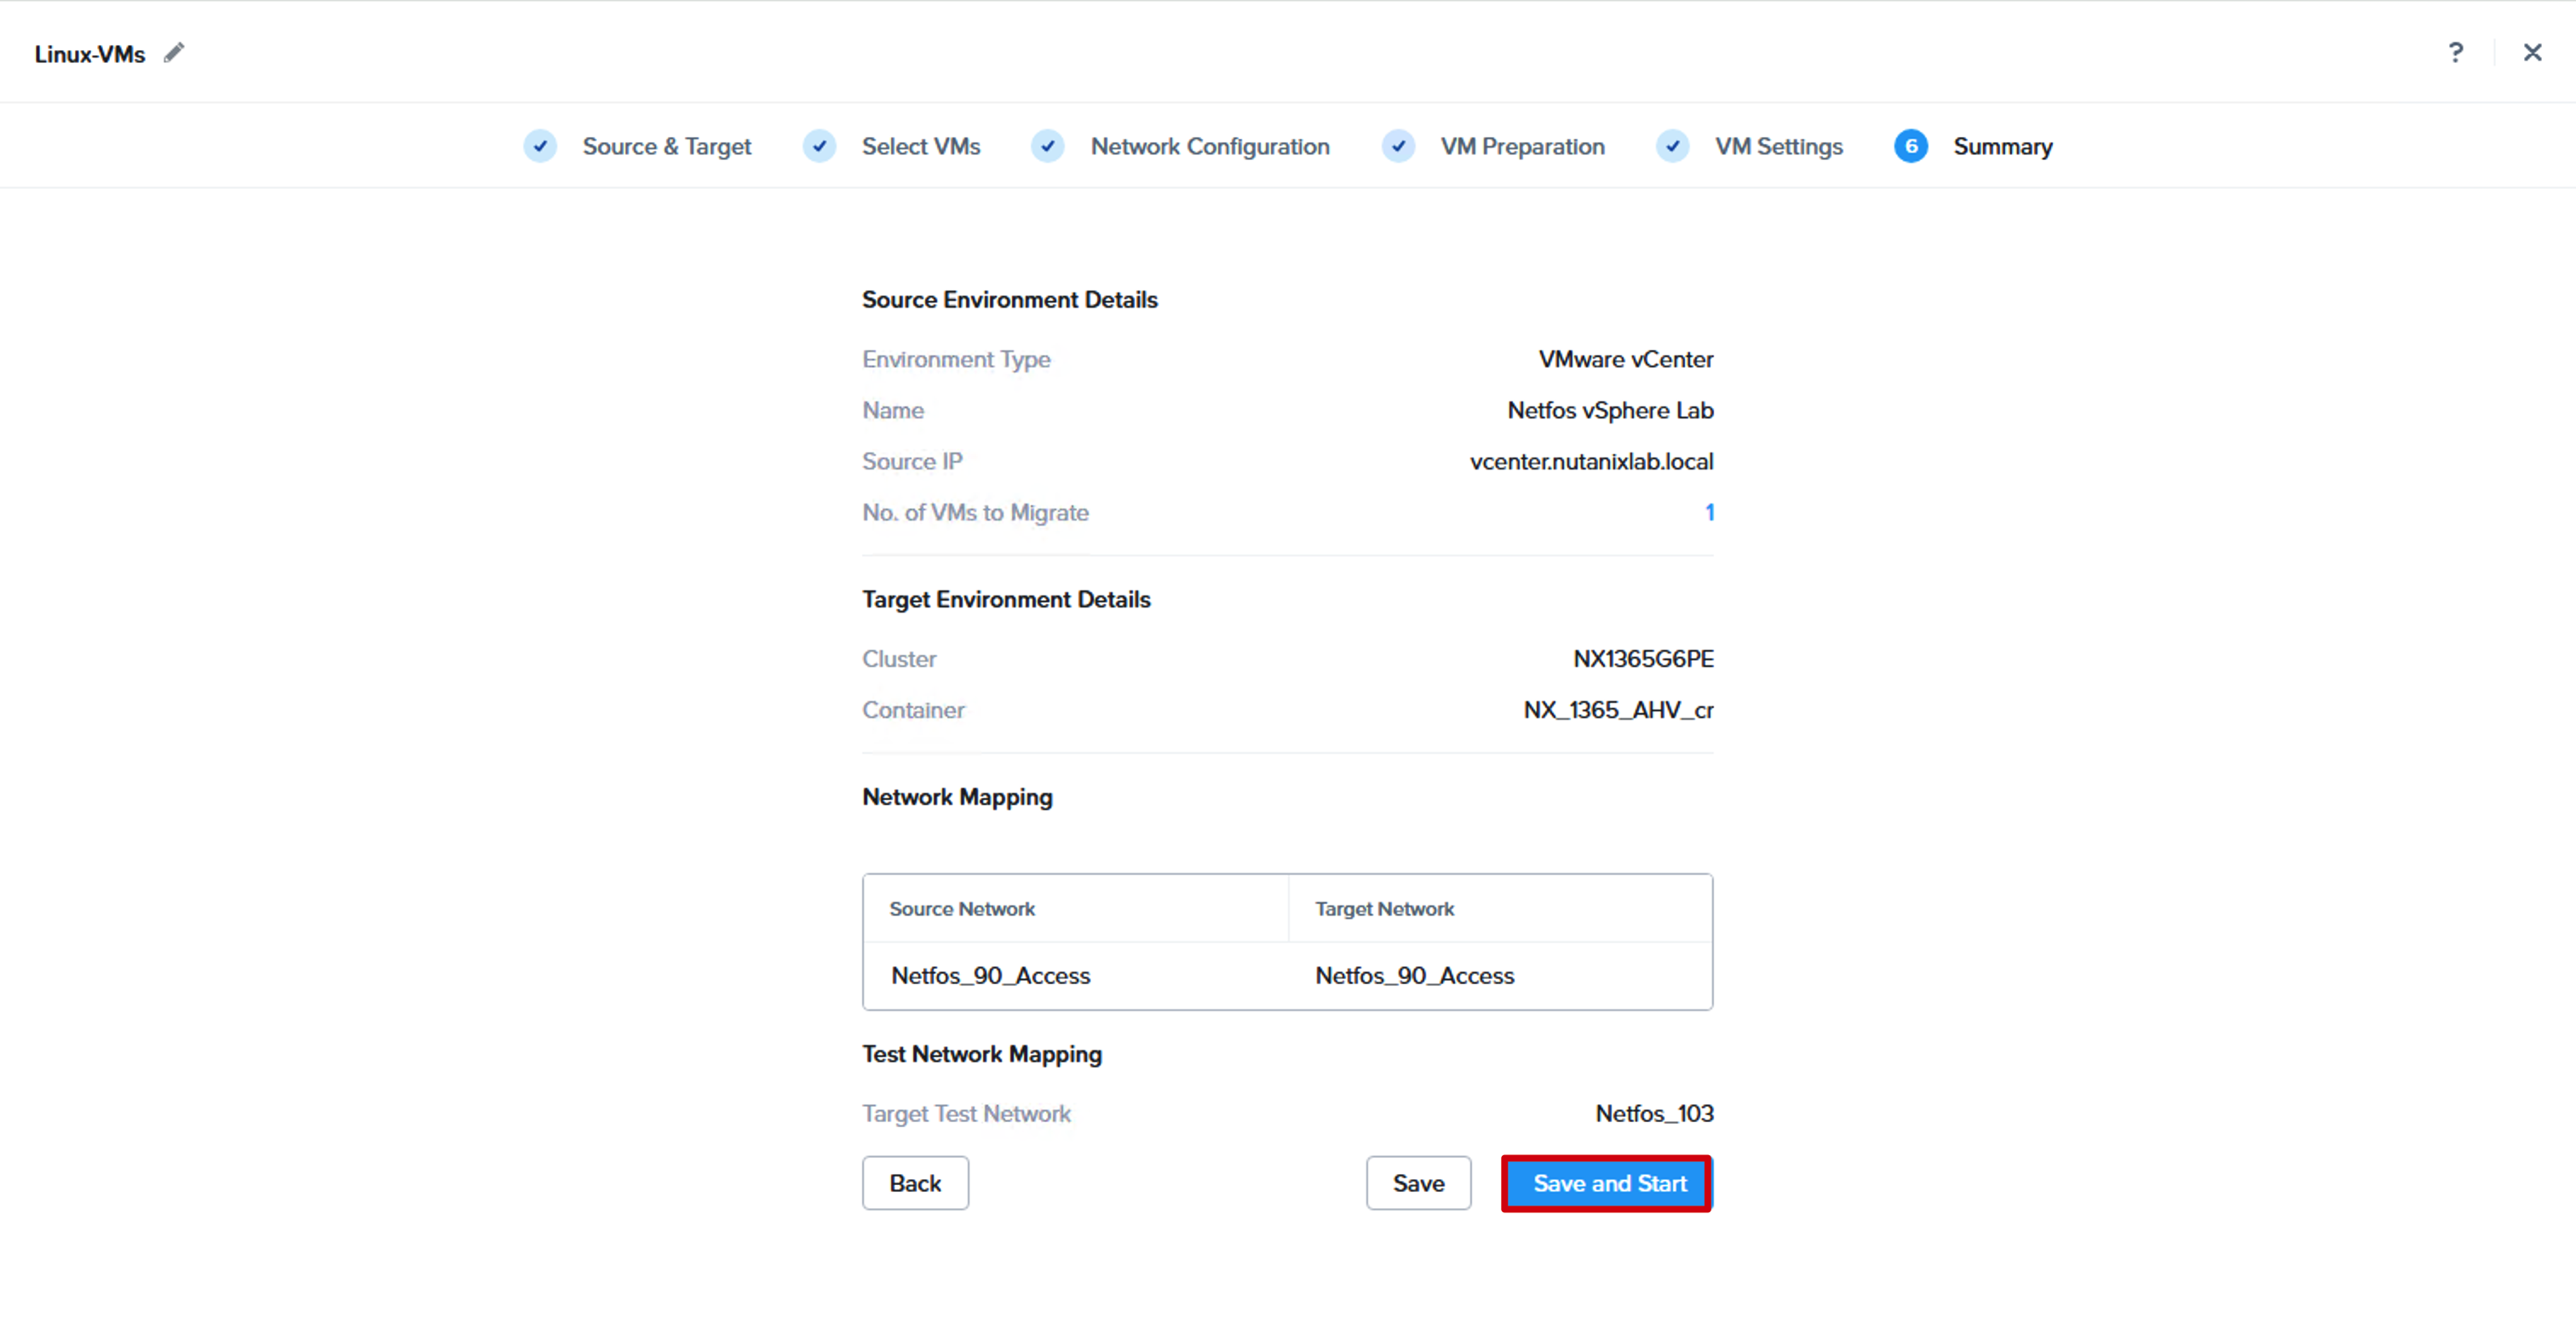The image size is (2576, 1329).
Task: Click Save and Start button
Action: coord(1608,1183)
